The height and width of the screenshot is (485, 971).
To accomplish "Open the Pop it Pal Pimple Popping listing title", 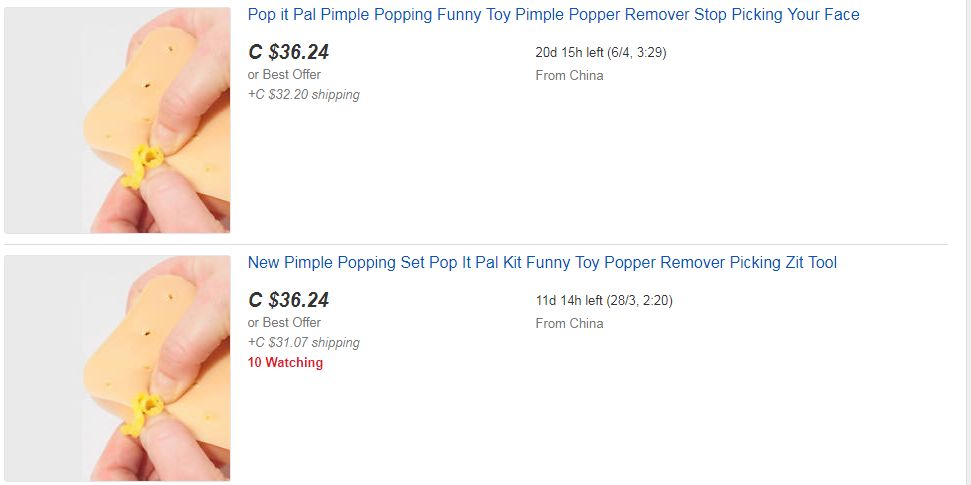I will (553, 15).
